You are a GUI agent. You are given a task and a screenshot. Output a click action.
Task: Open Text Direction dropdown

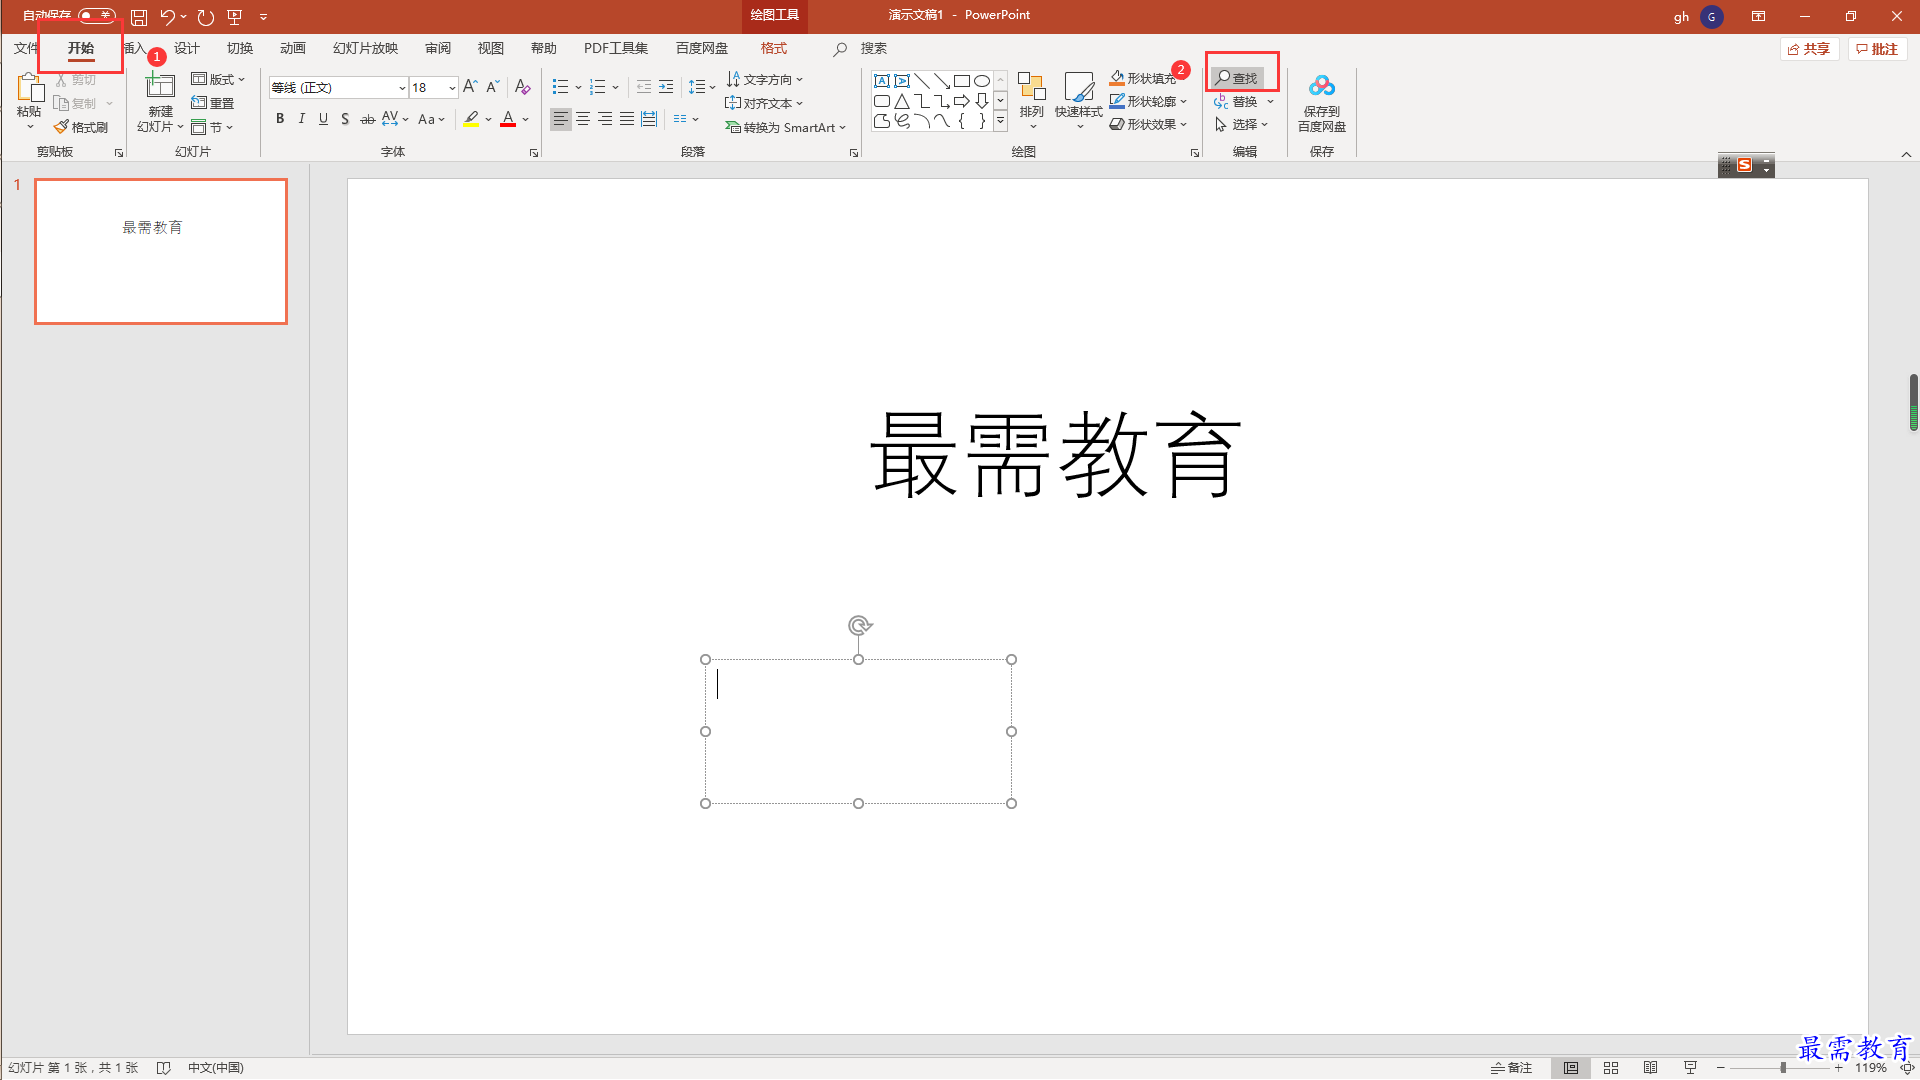point(764,79)
